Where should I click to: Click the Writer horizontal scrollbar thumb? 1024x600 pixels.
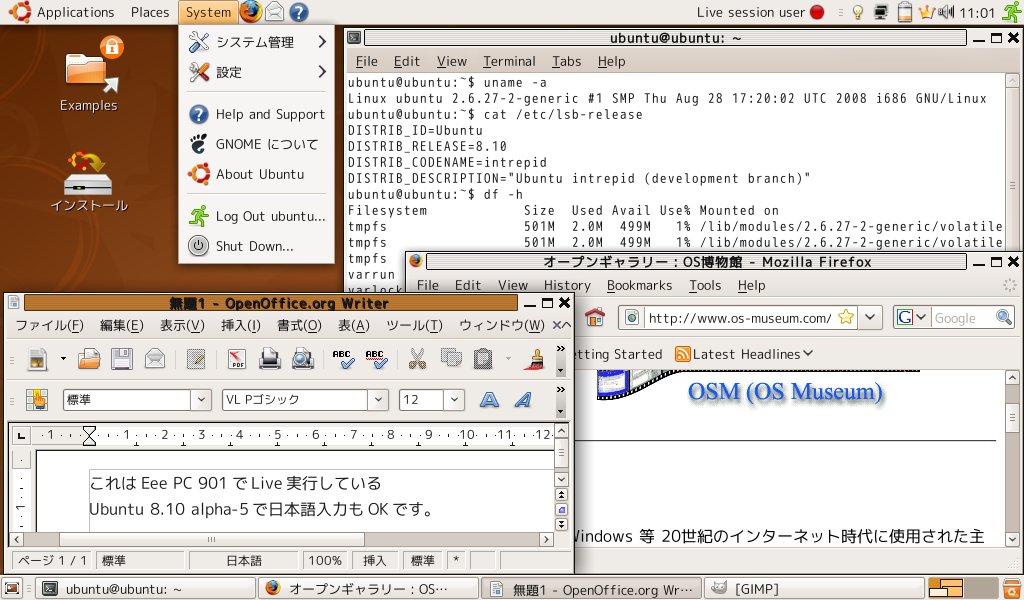tap(212, 539)
